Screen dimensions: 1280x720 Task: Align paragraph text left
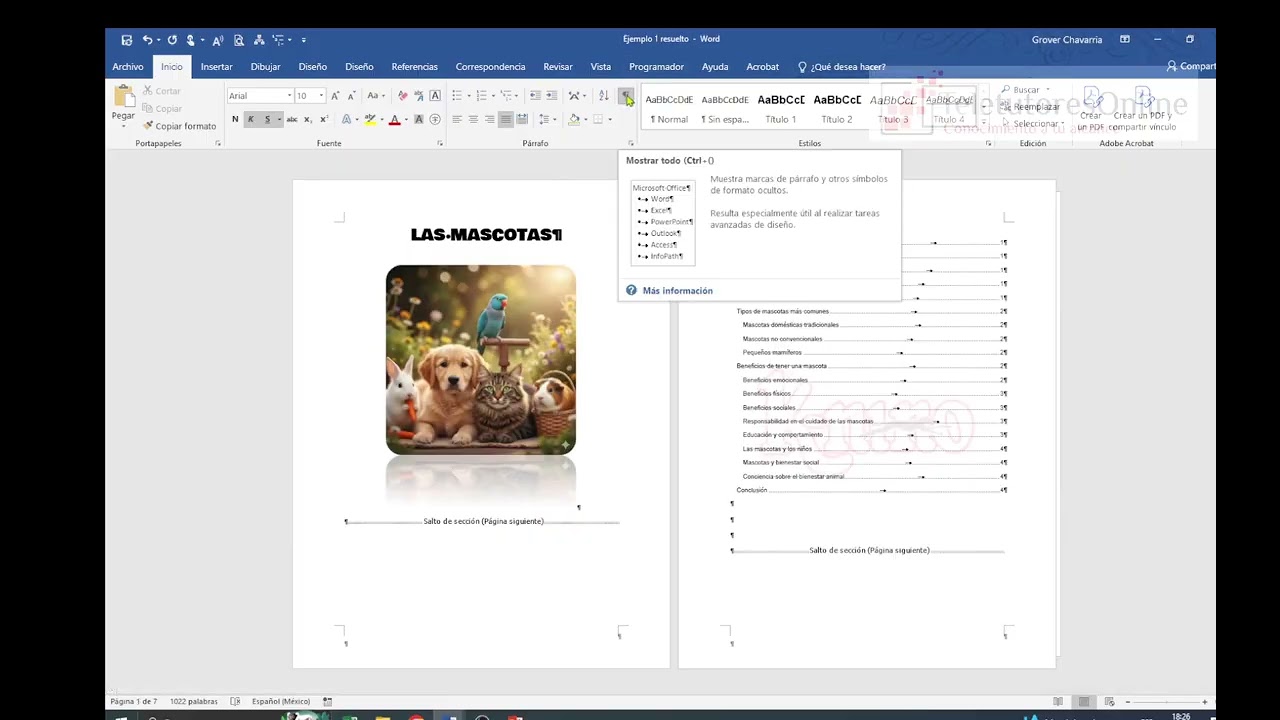coord(457,119)
